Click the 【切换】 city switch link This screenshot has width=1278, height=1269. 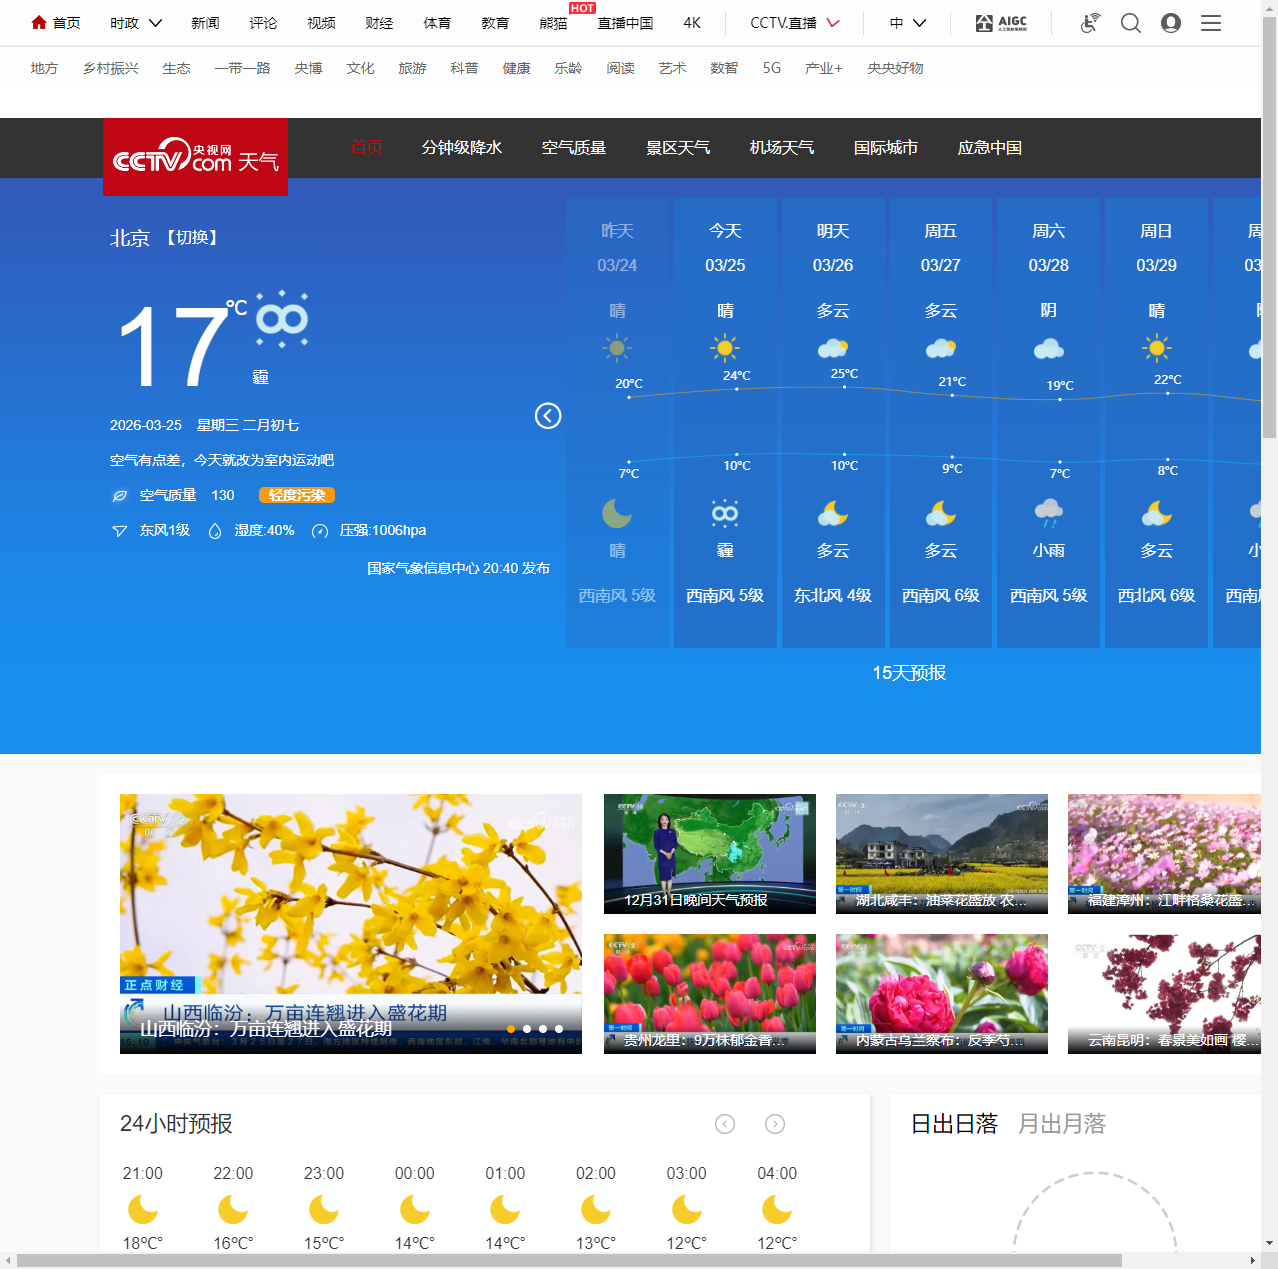point(192,238)
